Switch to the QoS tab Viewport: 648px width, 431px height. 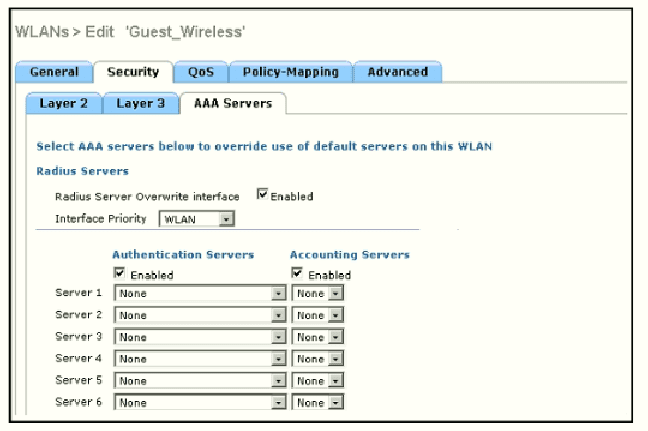200,72
